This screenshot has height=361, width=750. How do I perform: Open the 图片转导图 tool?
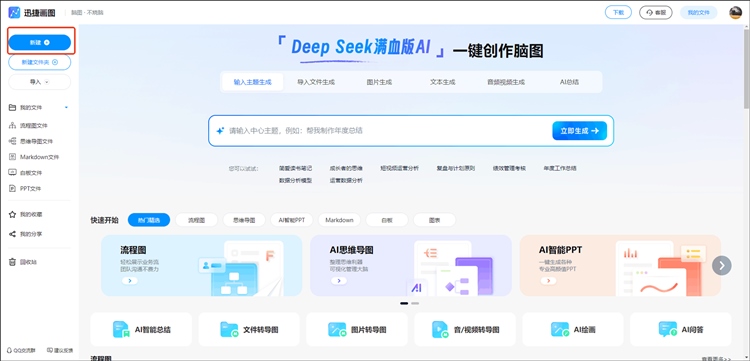point(357,329)
